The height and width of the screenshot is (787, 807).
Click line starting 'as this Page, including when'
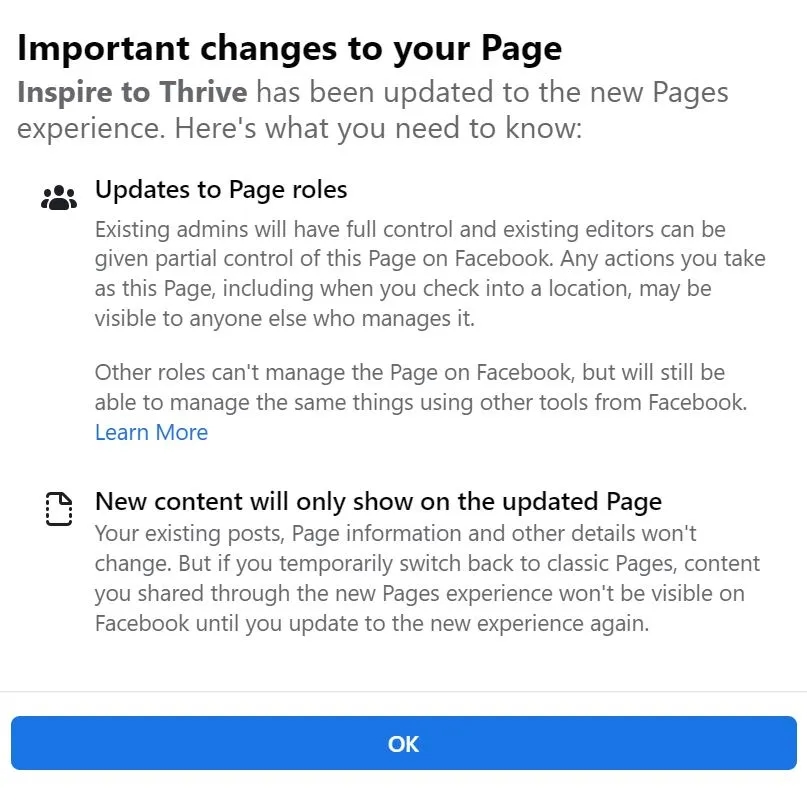click(403, 289)
